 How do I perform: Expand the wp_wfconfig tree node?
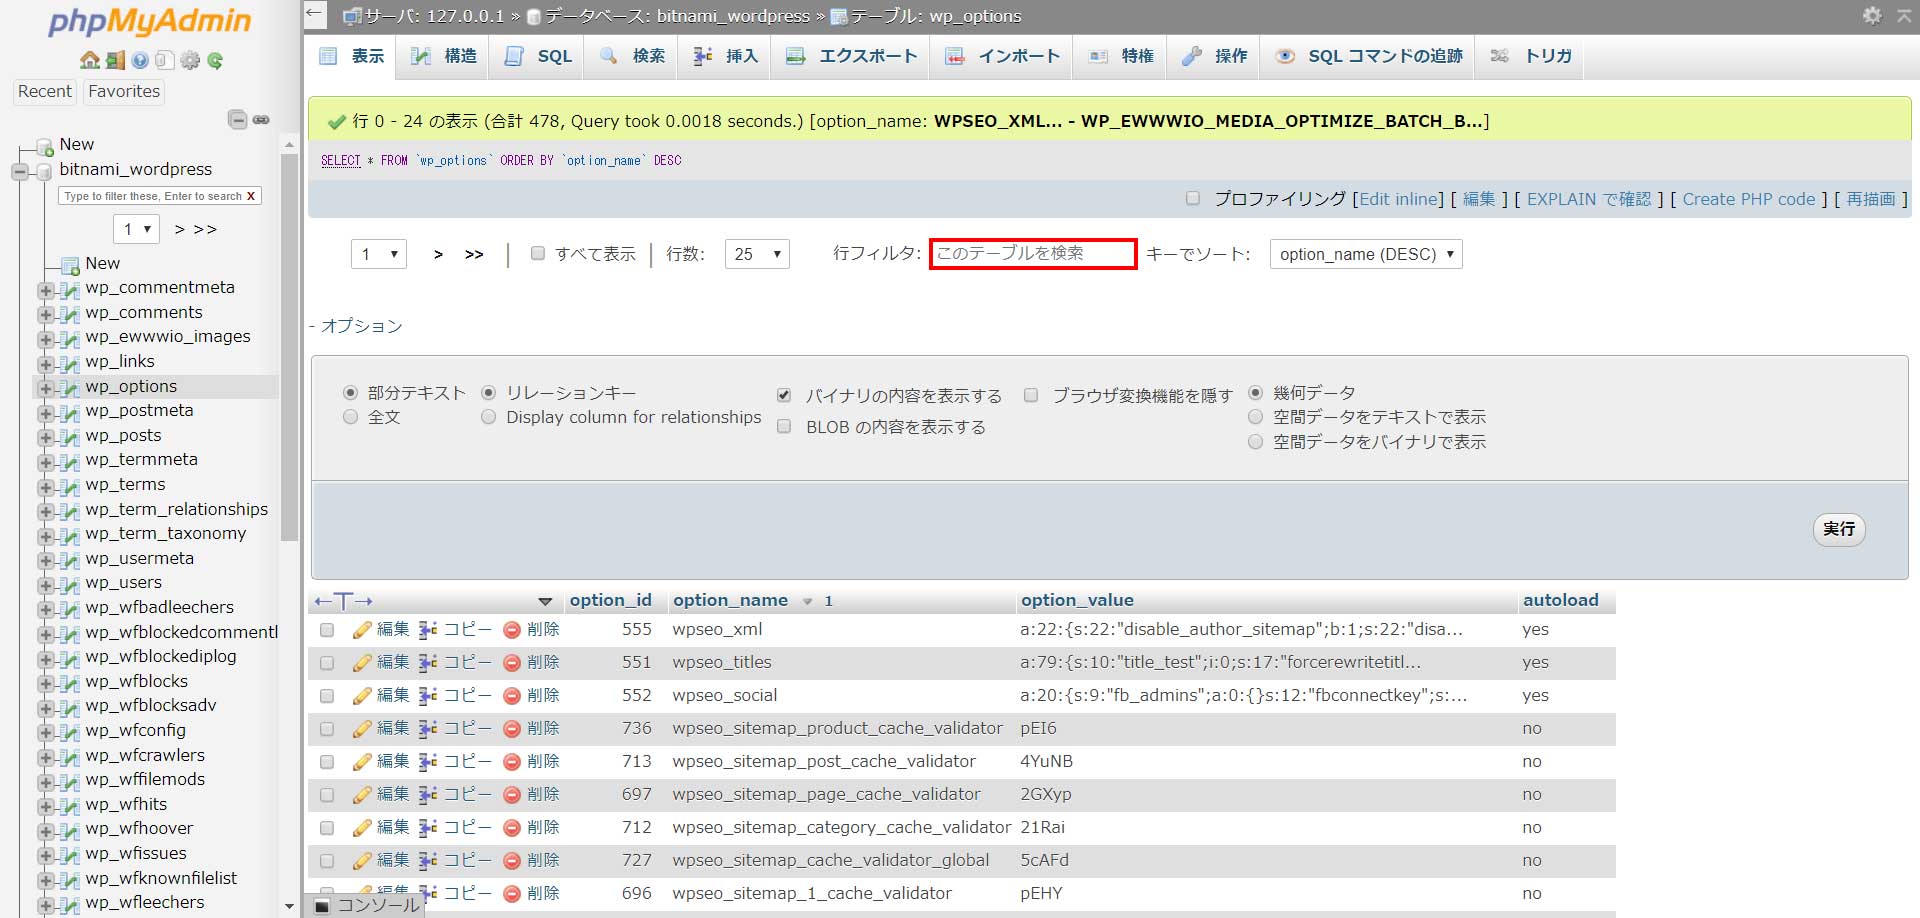point(46,733)
